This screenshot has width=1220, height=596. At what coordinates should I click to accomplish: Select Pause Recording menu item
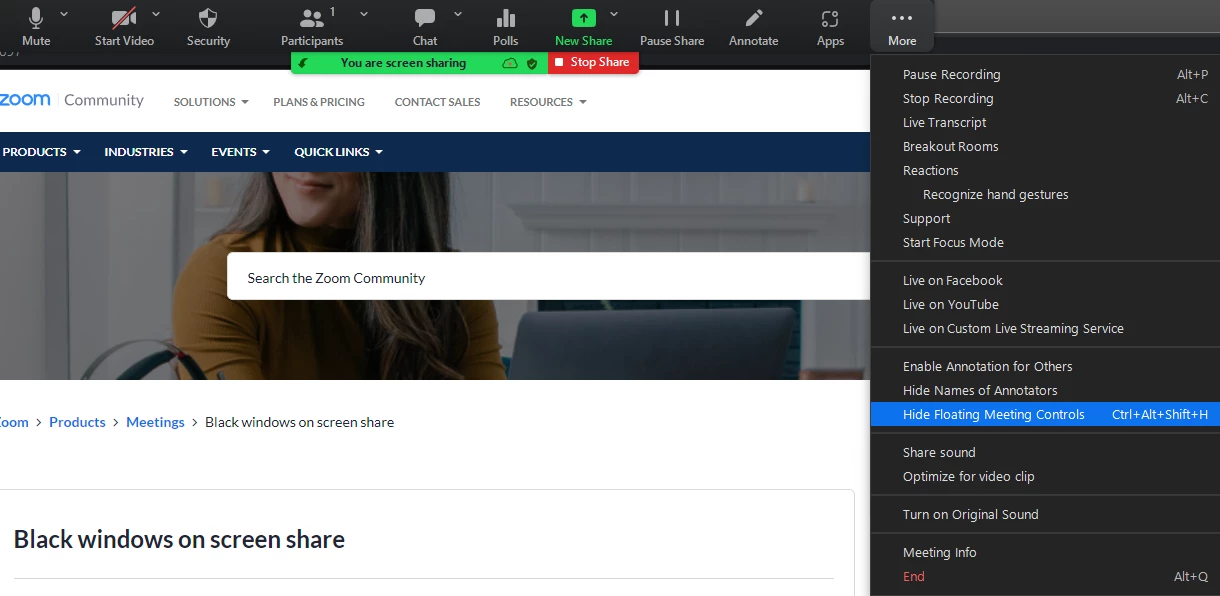pyautogui.click(x=1045, y=75)
